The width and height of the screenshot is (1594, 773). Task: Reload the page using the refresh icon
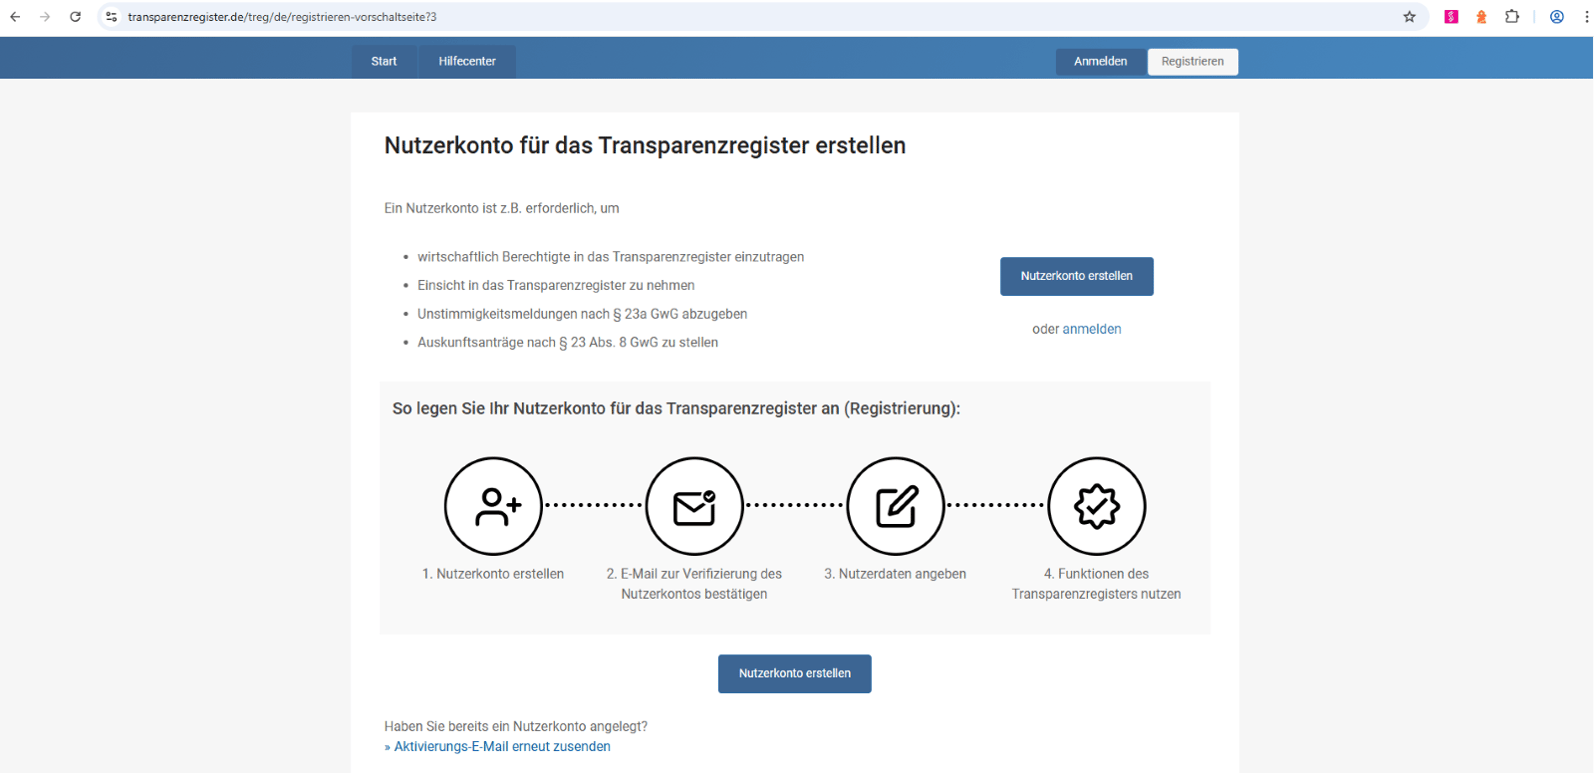[75, 17]
